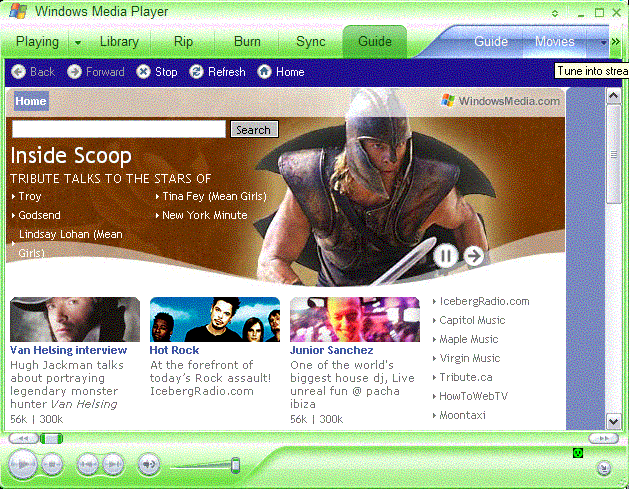Expand more online stores chevron
The width and height of the screenshot is (629, 489).
[602, 42]
